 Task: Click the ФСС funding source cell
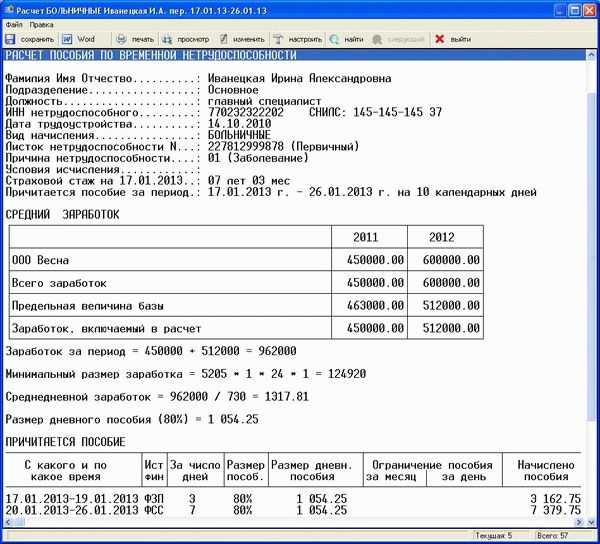[154, 510]
